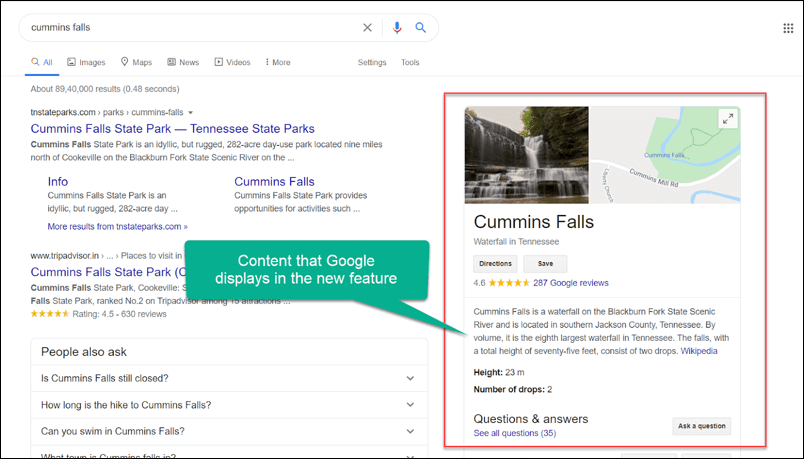View the waterfall photo in the knowledge panel
The height and width of the screenshot is (459, 804).
(527, 155)
